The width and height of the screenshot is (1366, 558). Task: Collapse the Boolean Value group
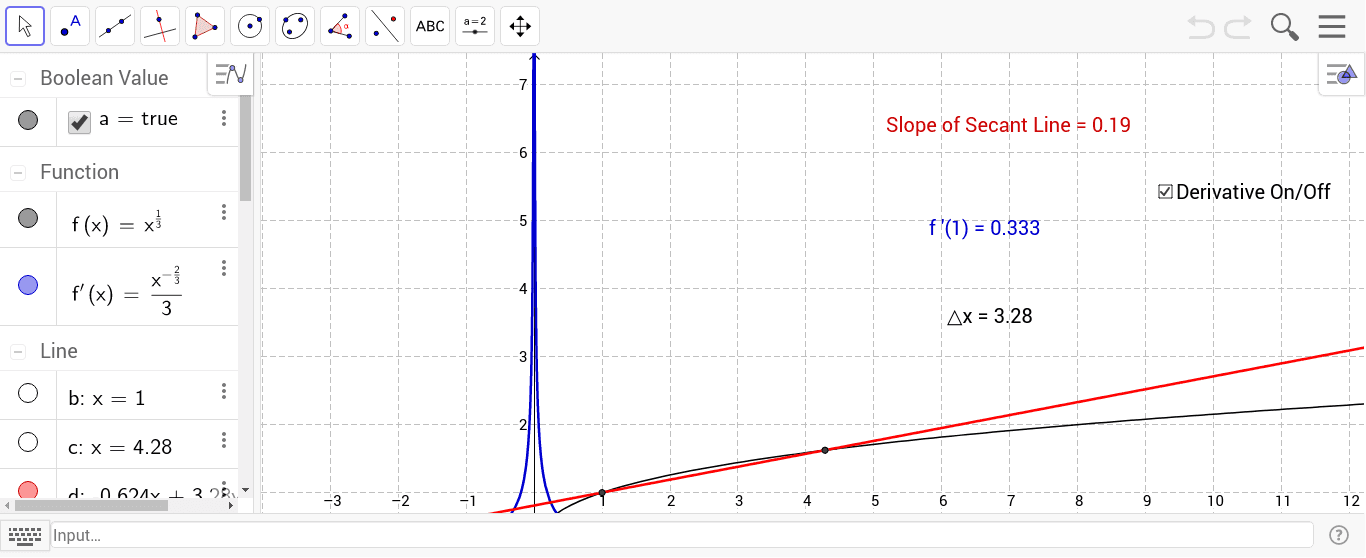[x=18, y=78]
